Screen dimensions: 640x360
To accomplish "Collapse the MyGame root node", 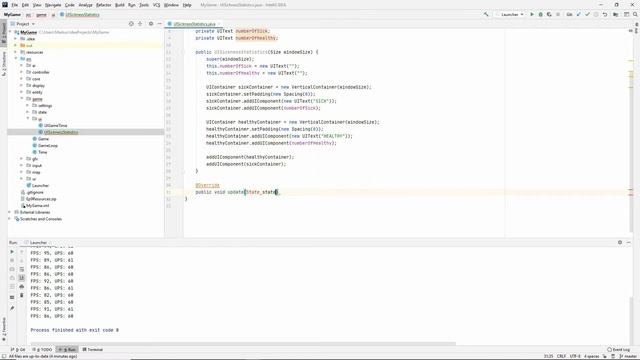I will [x=11, y=32].
